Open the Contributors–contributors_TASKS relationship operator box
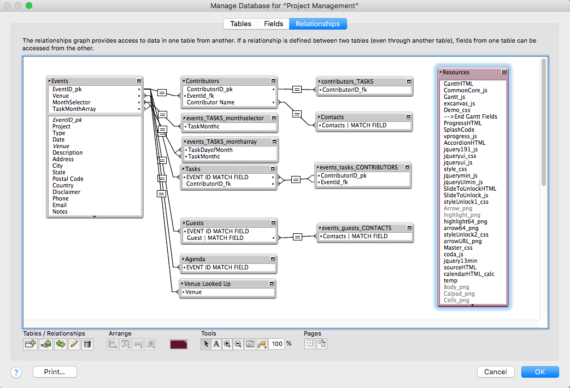Viewport: 570px width, 388px height. (x=297, y=89)
